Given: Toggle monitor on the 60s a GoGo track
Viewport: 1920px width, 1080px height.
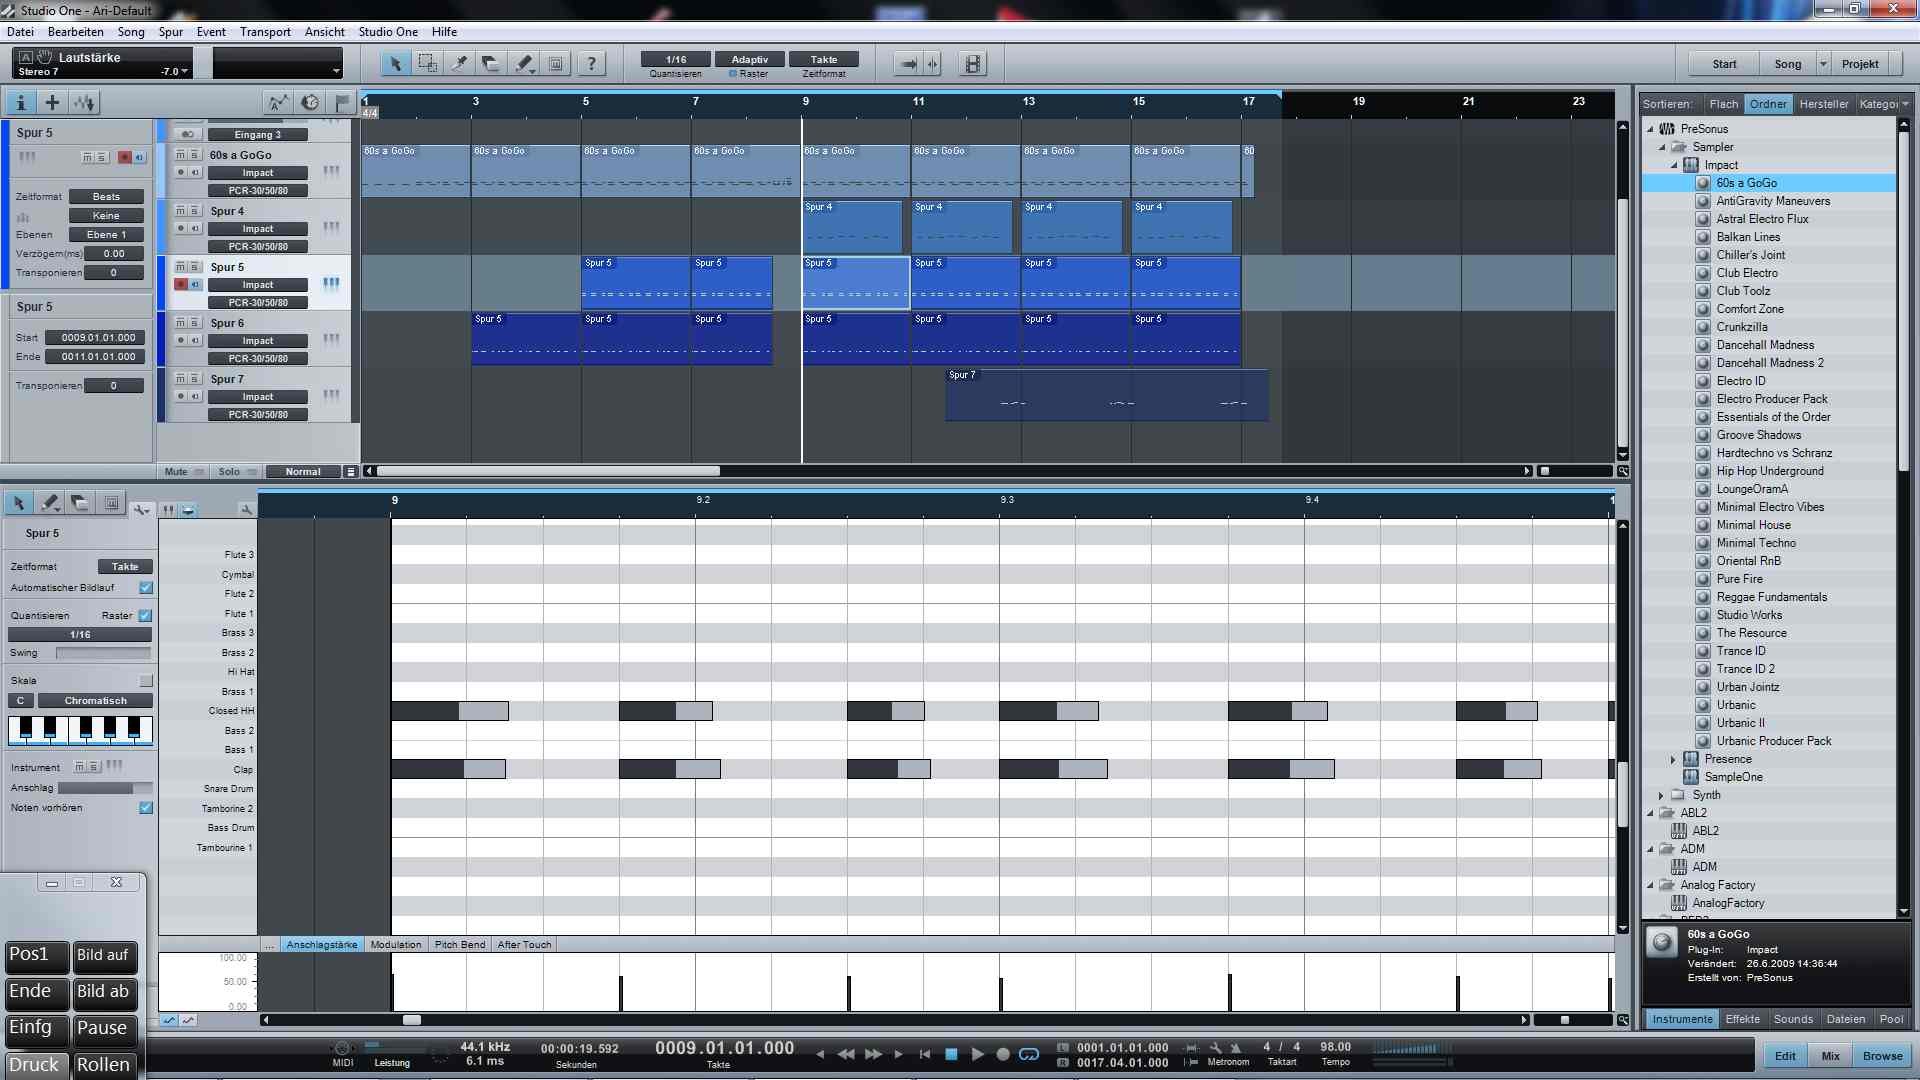Looking at the screenshot, I should click(x=195, y=173).
